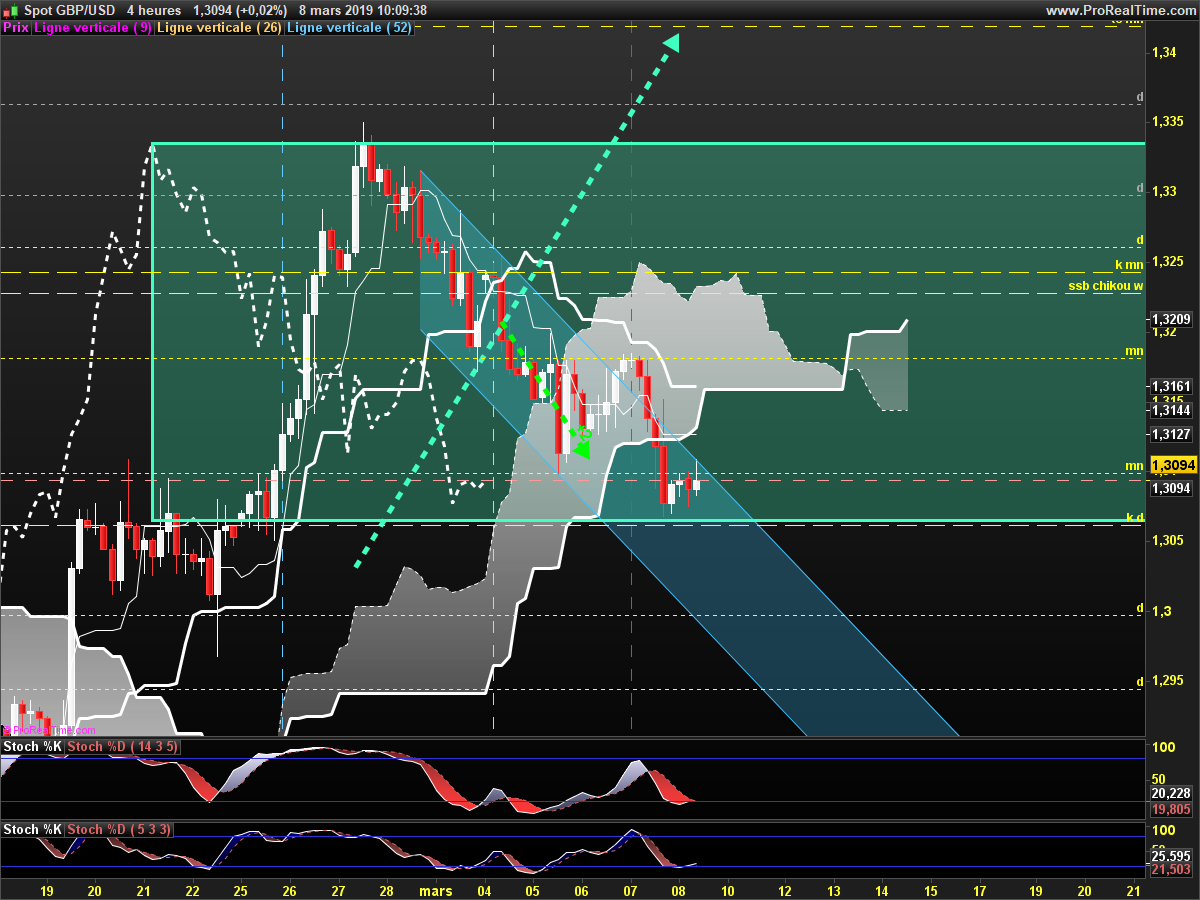The width and height of the screenshot is (1200, 900).
Task: Click the 12 date axis label
Action: 784,889
